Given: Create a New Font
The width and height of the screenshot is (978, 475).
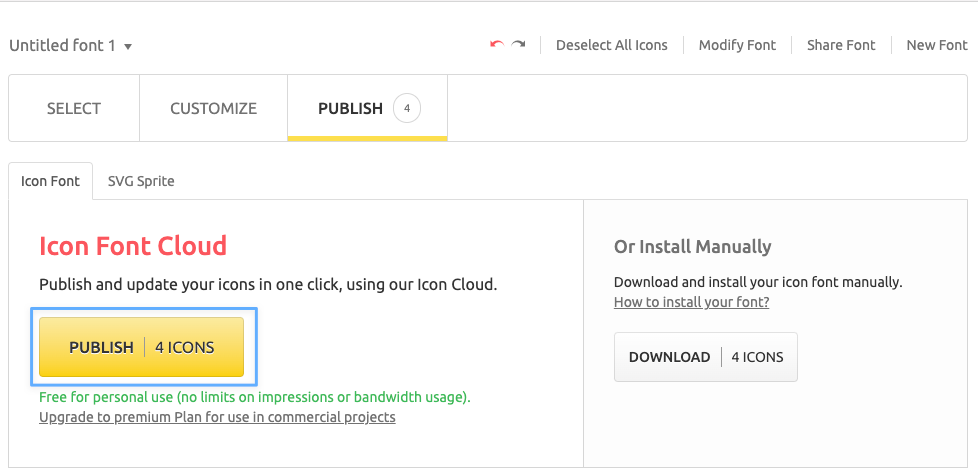Looking at the screenshot, I should click(936, 45).
